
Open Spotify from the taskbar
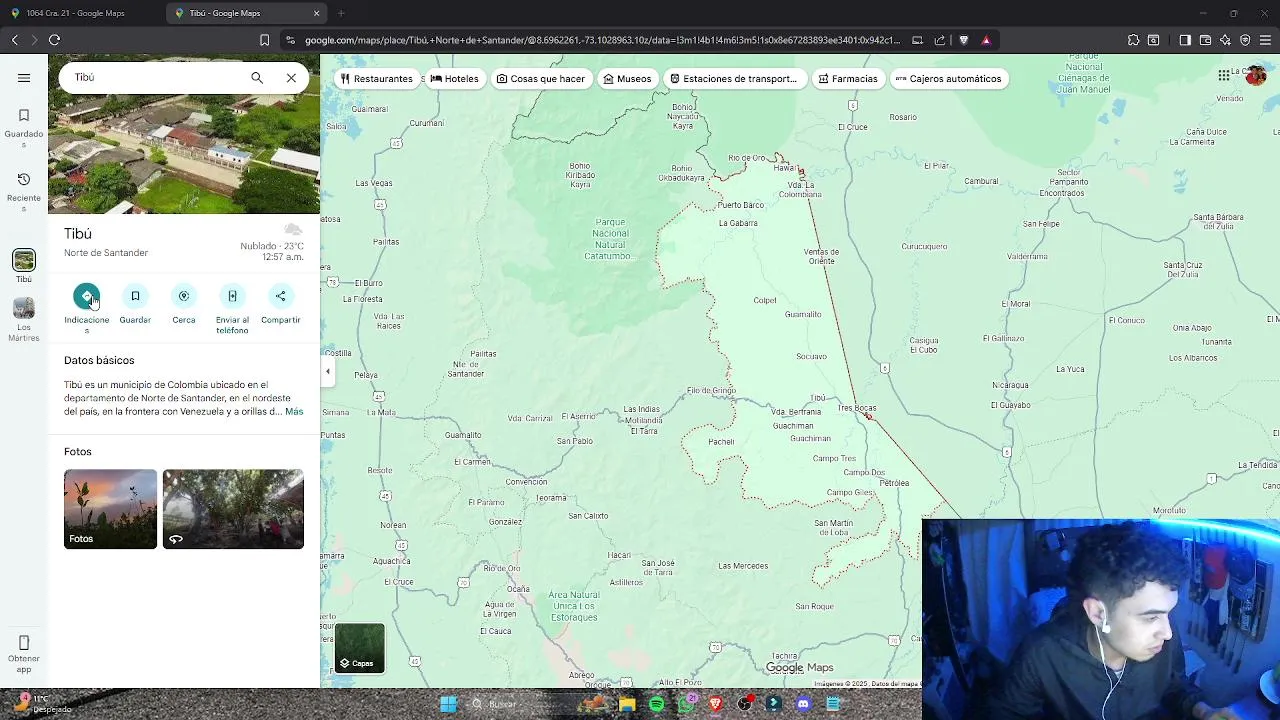click(656, 704)
